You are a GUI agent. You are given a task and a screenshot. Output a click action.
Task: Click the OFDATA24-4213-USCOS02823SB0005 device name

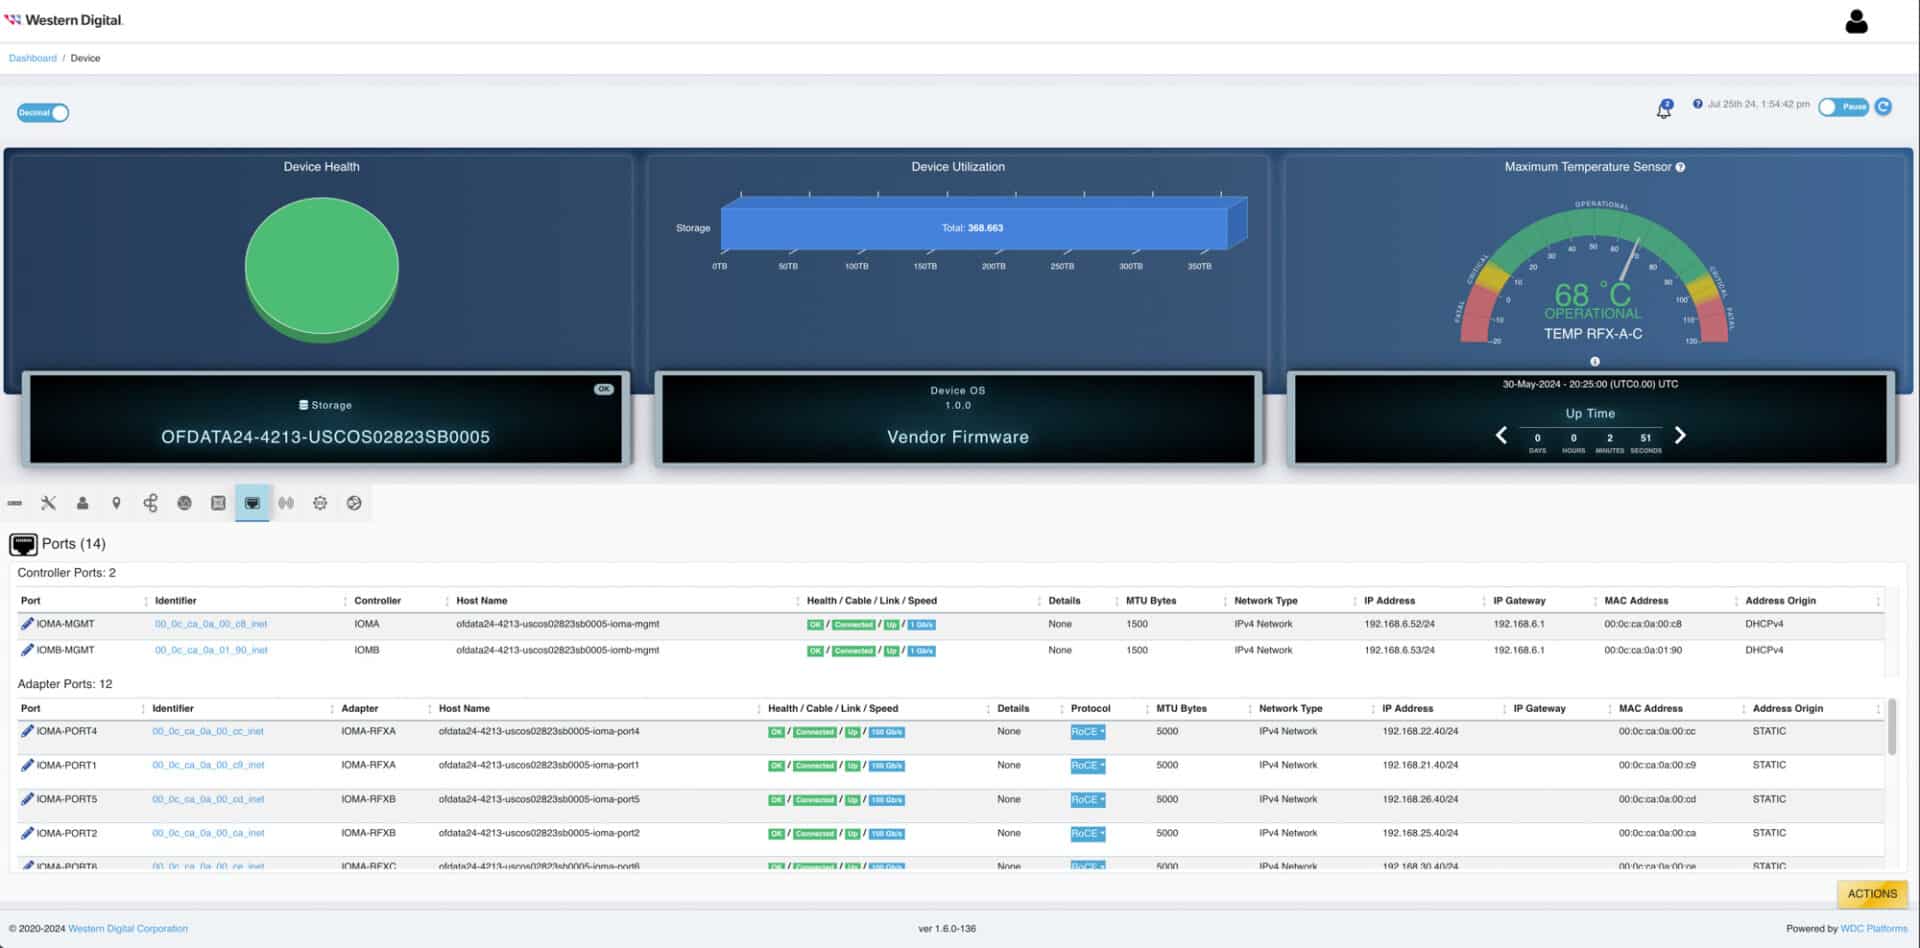point(325,437)
